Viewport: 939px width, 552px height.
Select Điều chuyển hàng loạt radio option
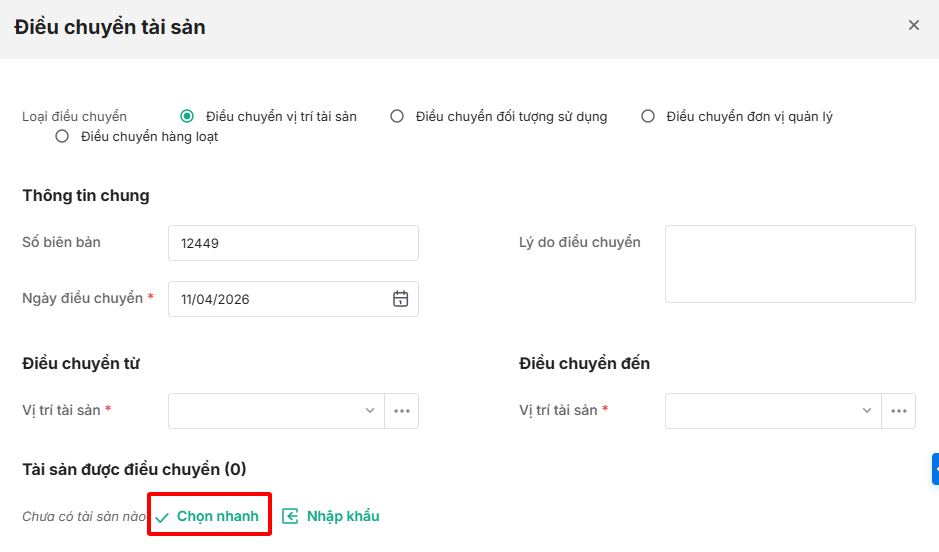[x=62, y=136]
